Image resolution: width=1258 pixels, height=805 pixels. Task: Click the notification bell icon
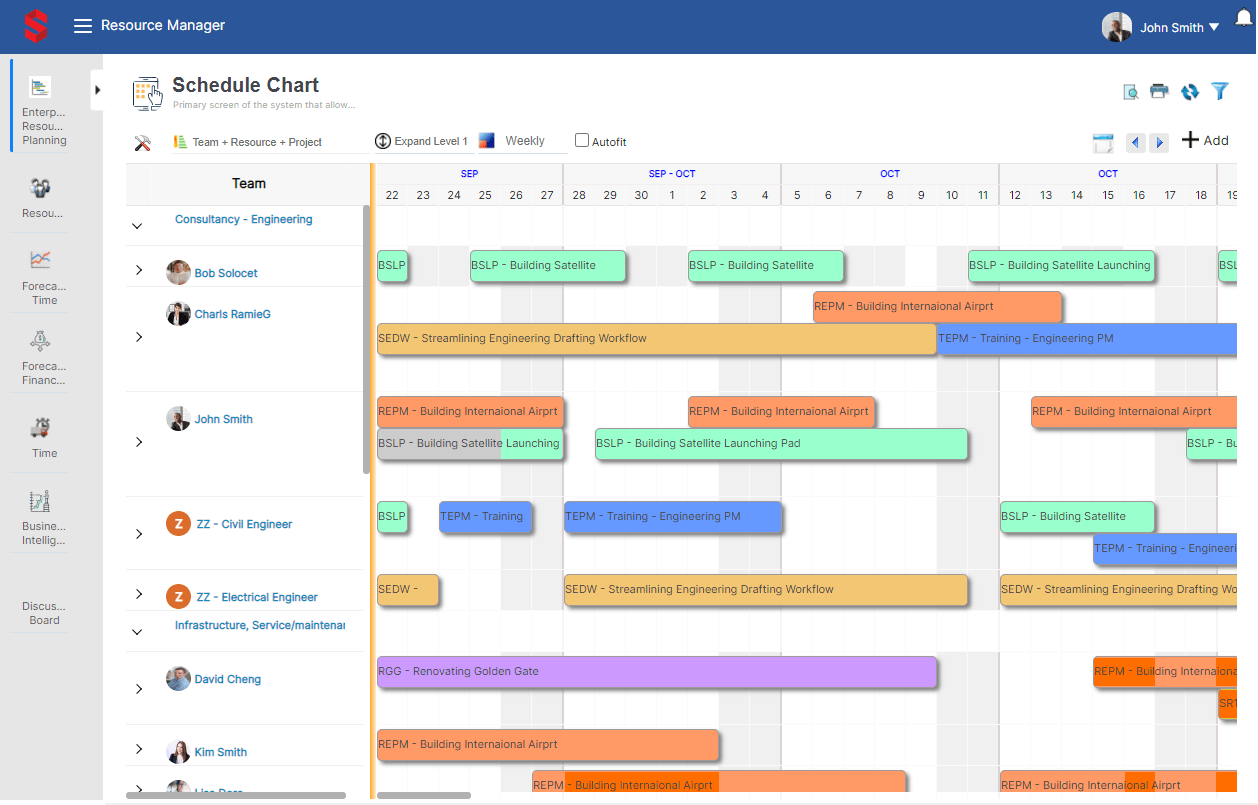pos(1244,18)
